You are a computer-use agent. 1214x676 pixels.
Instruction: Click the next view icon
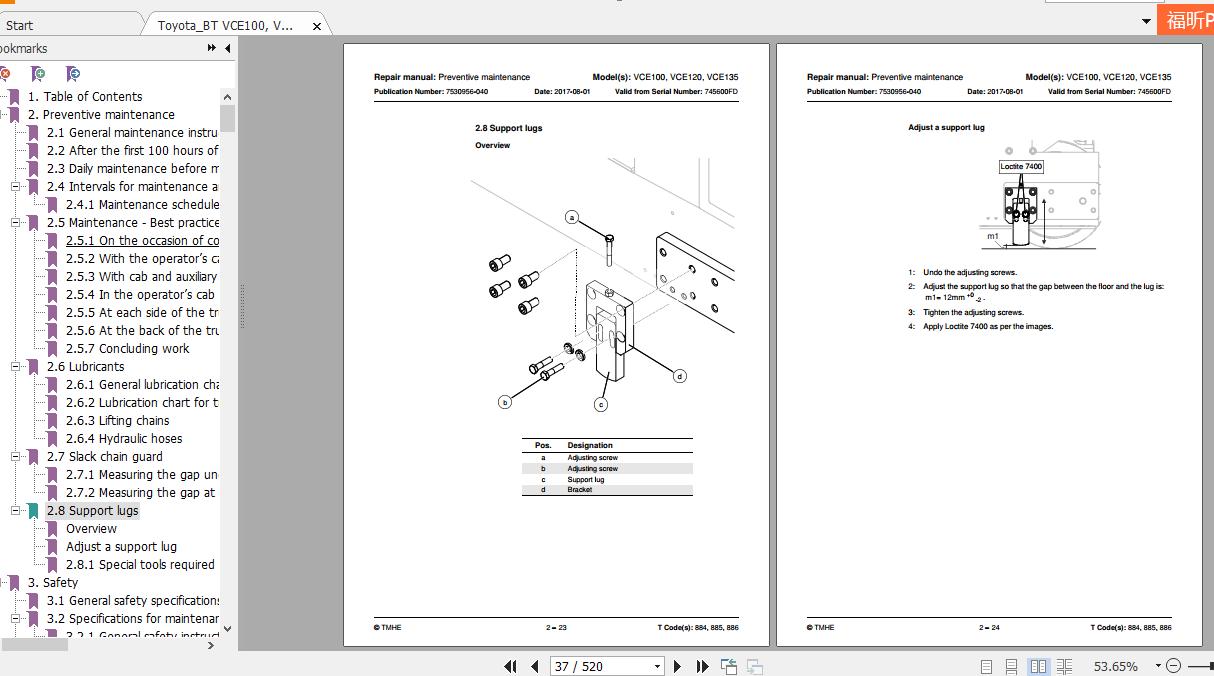click(754, 666)
